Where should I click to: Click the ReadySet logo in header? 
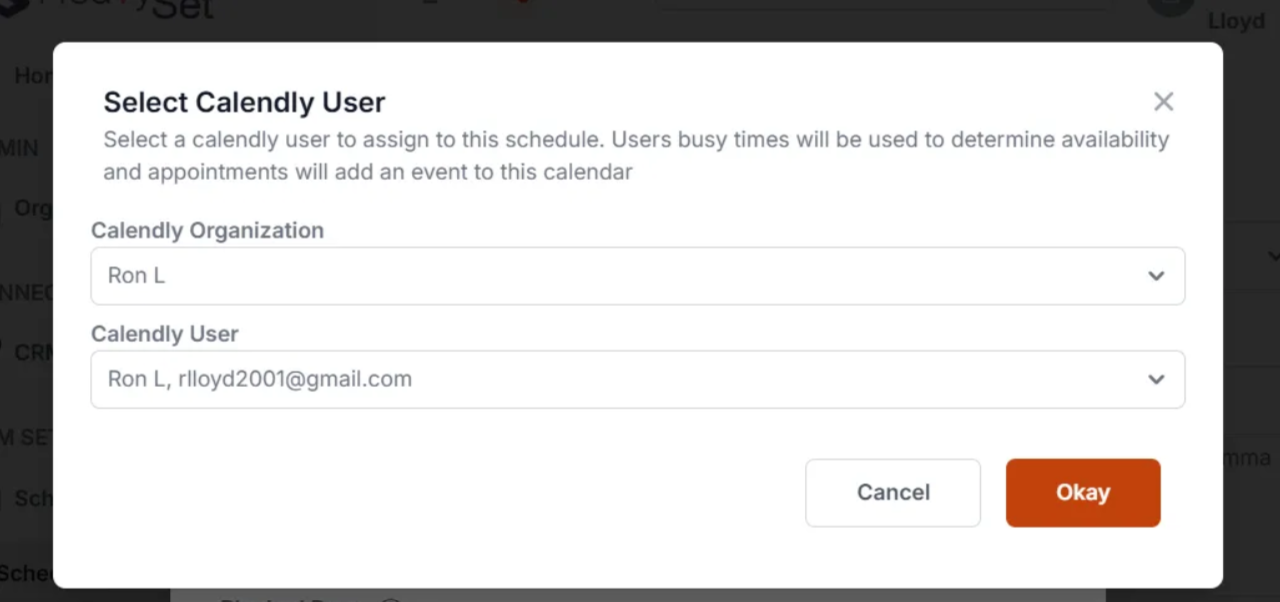click(110, 8)
